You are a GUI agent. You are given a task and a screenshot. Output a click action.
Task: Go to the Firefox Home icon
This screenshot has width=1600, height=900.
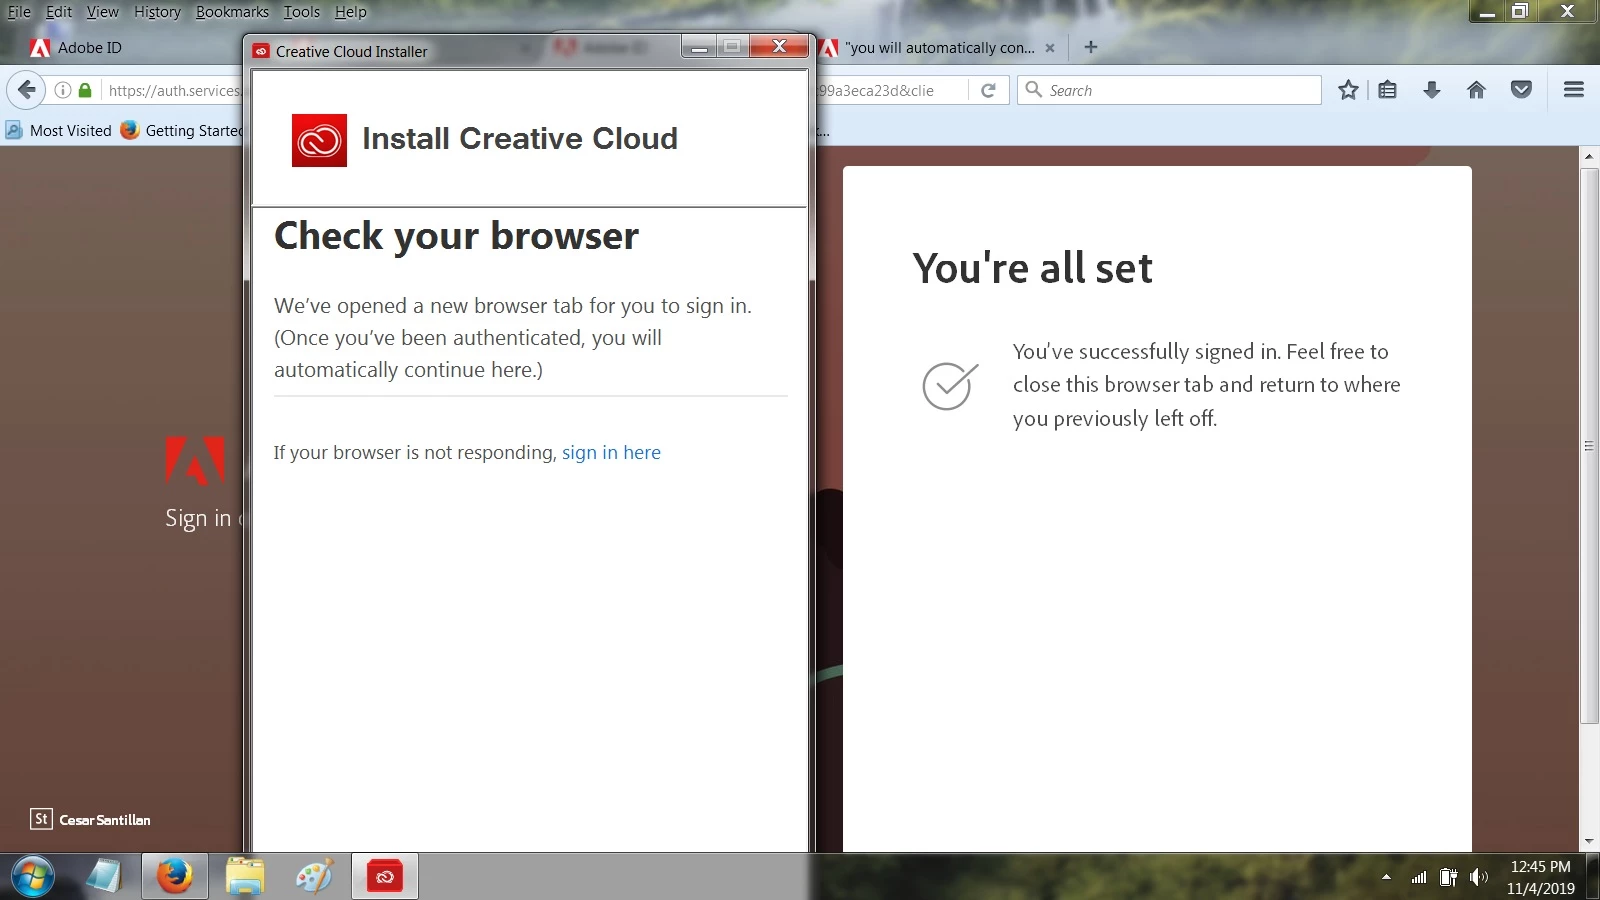click(1476, 90)
